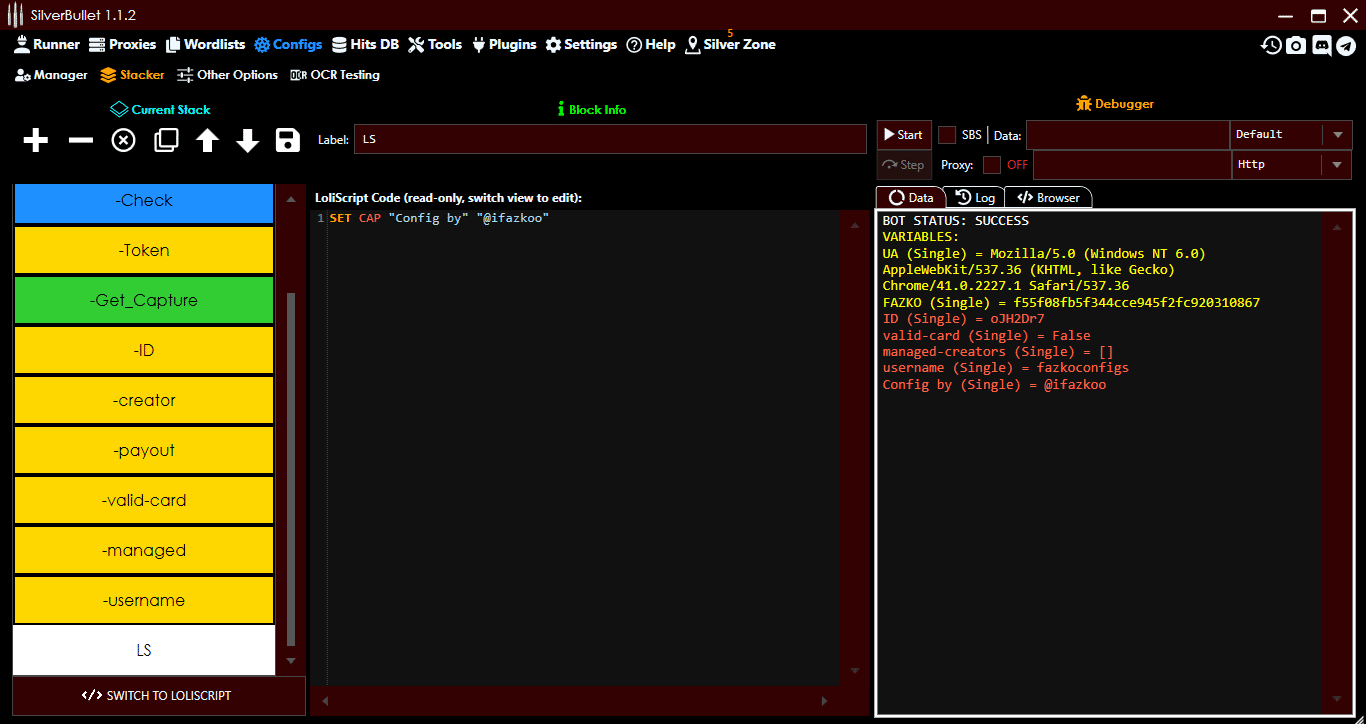Move the selected block up
The image size is (1366, 724).
click(x=206, y=140)
